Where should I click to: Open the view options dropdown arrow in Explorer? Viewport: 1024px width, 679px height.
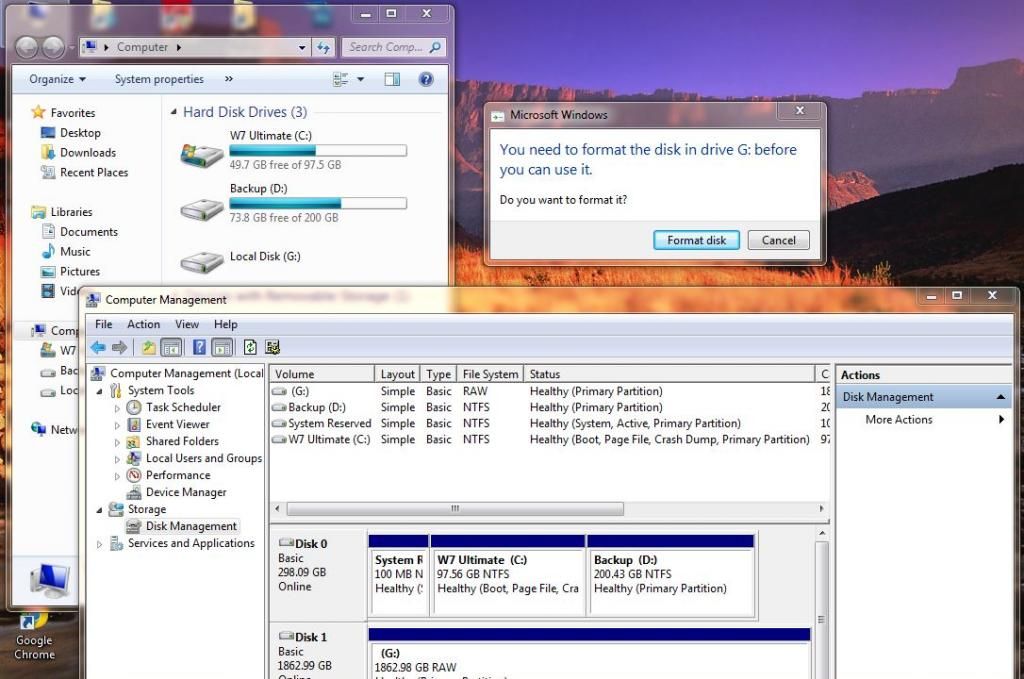coord(360,80)
